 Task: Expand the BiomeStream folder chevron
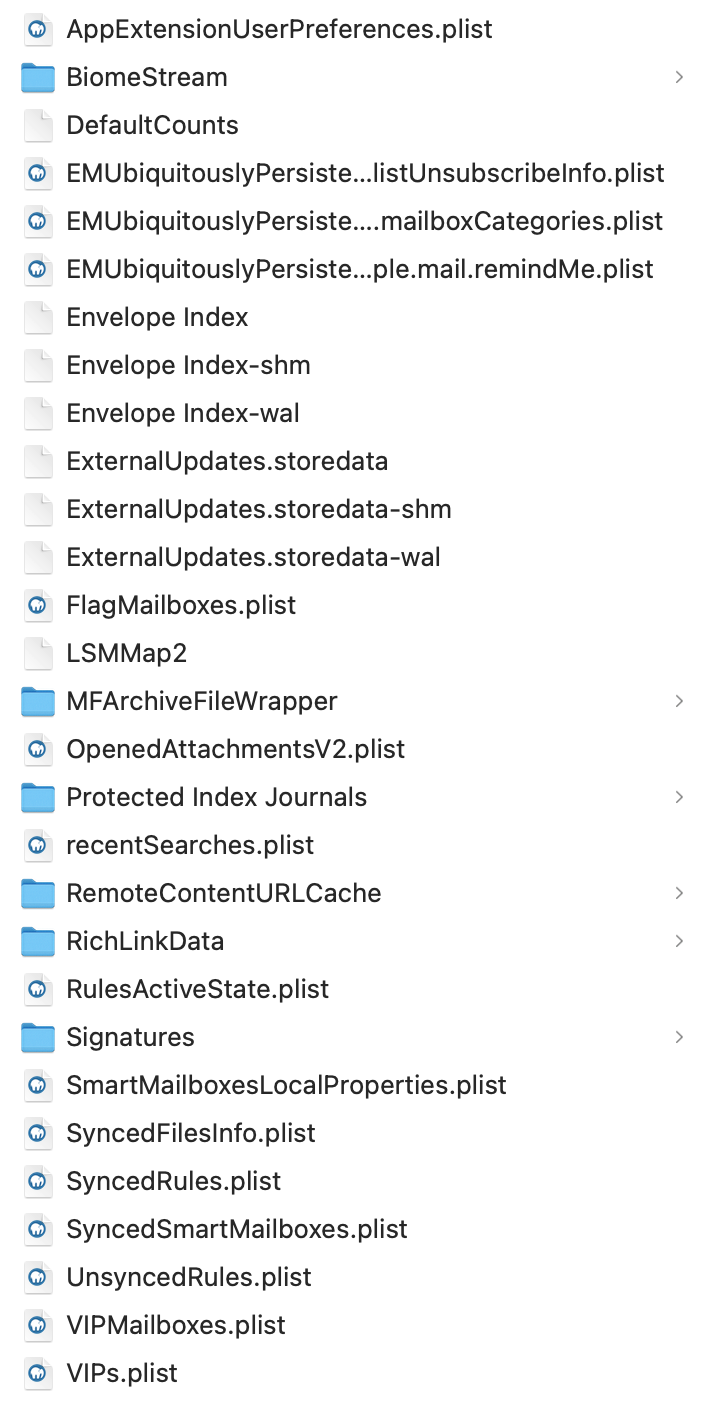click(x=679, y=77)
